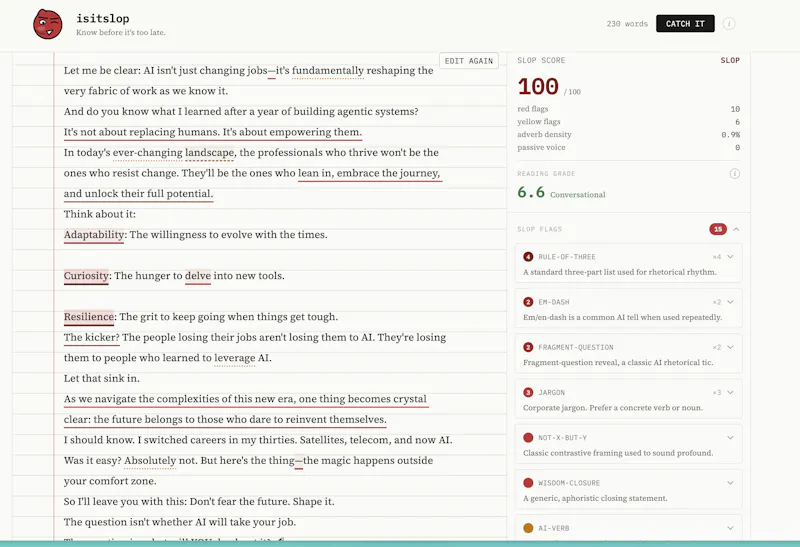Click the 230 words counter
Image resolution: width=800 pixels, height=547 pixels.
627,24
